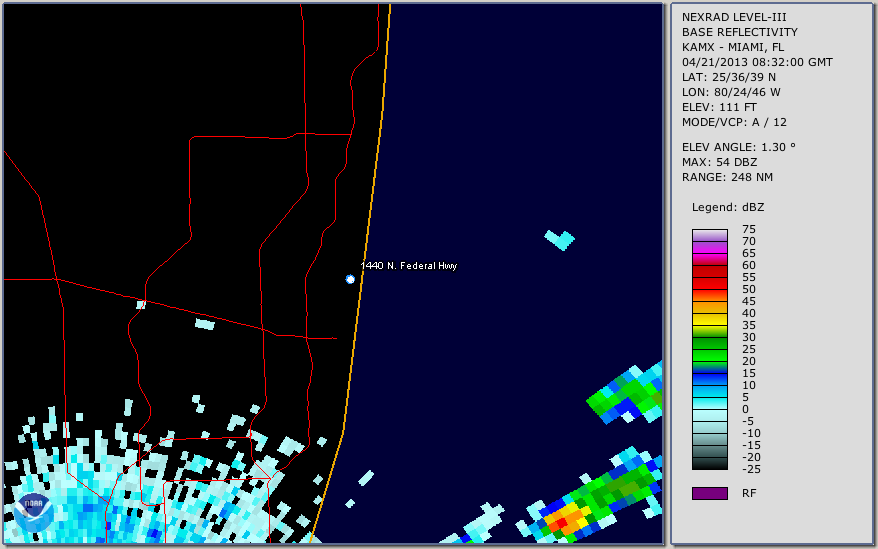This screenshot has width=878, height=549.
Task: Click the small cyan radar echo offshore northeast
Action: (x=560, y=240)
